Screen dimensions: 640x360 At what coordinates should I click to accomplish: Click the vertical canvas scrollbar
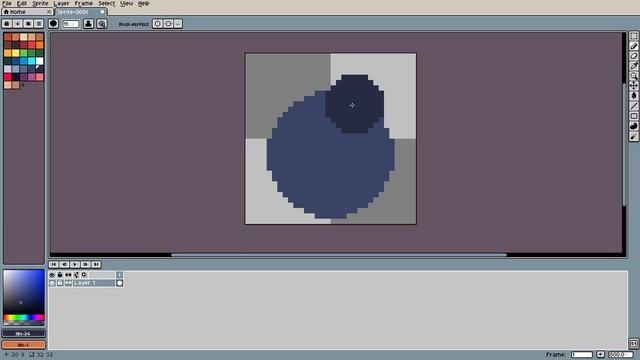[x=624, y=144]
